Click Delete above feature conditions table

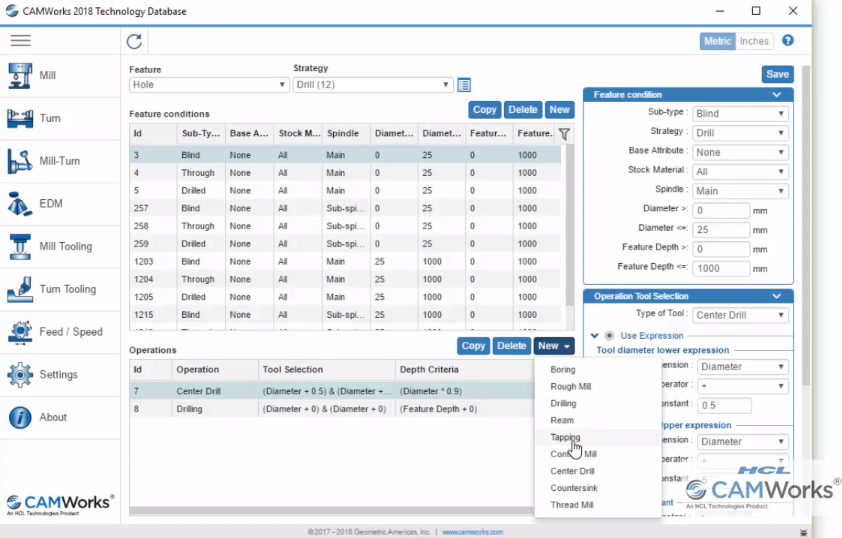[522, 110]
